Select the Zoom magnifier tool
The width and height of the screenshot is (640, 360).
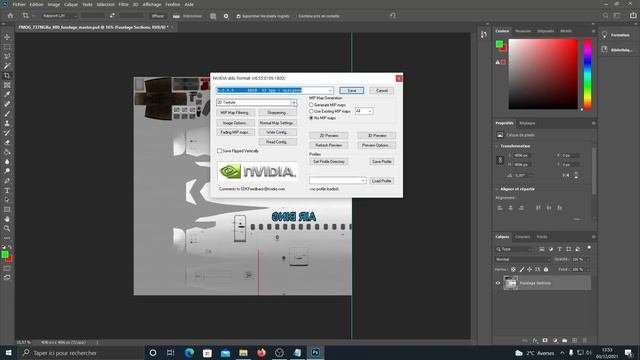coord(7,229)
